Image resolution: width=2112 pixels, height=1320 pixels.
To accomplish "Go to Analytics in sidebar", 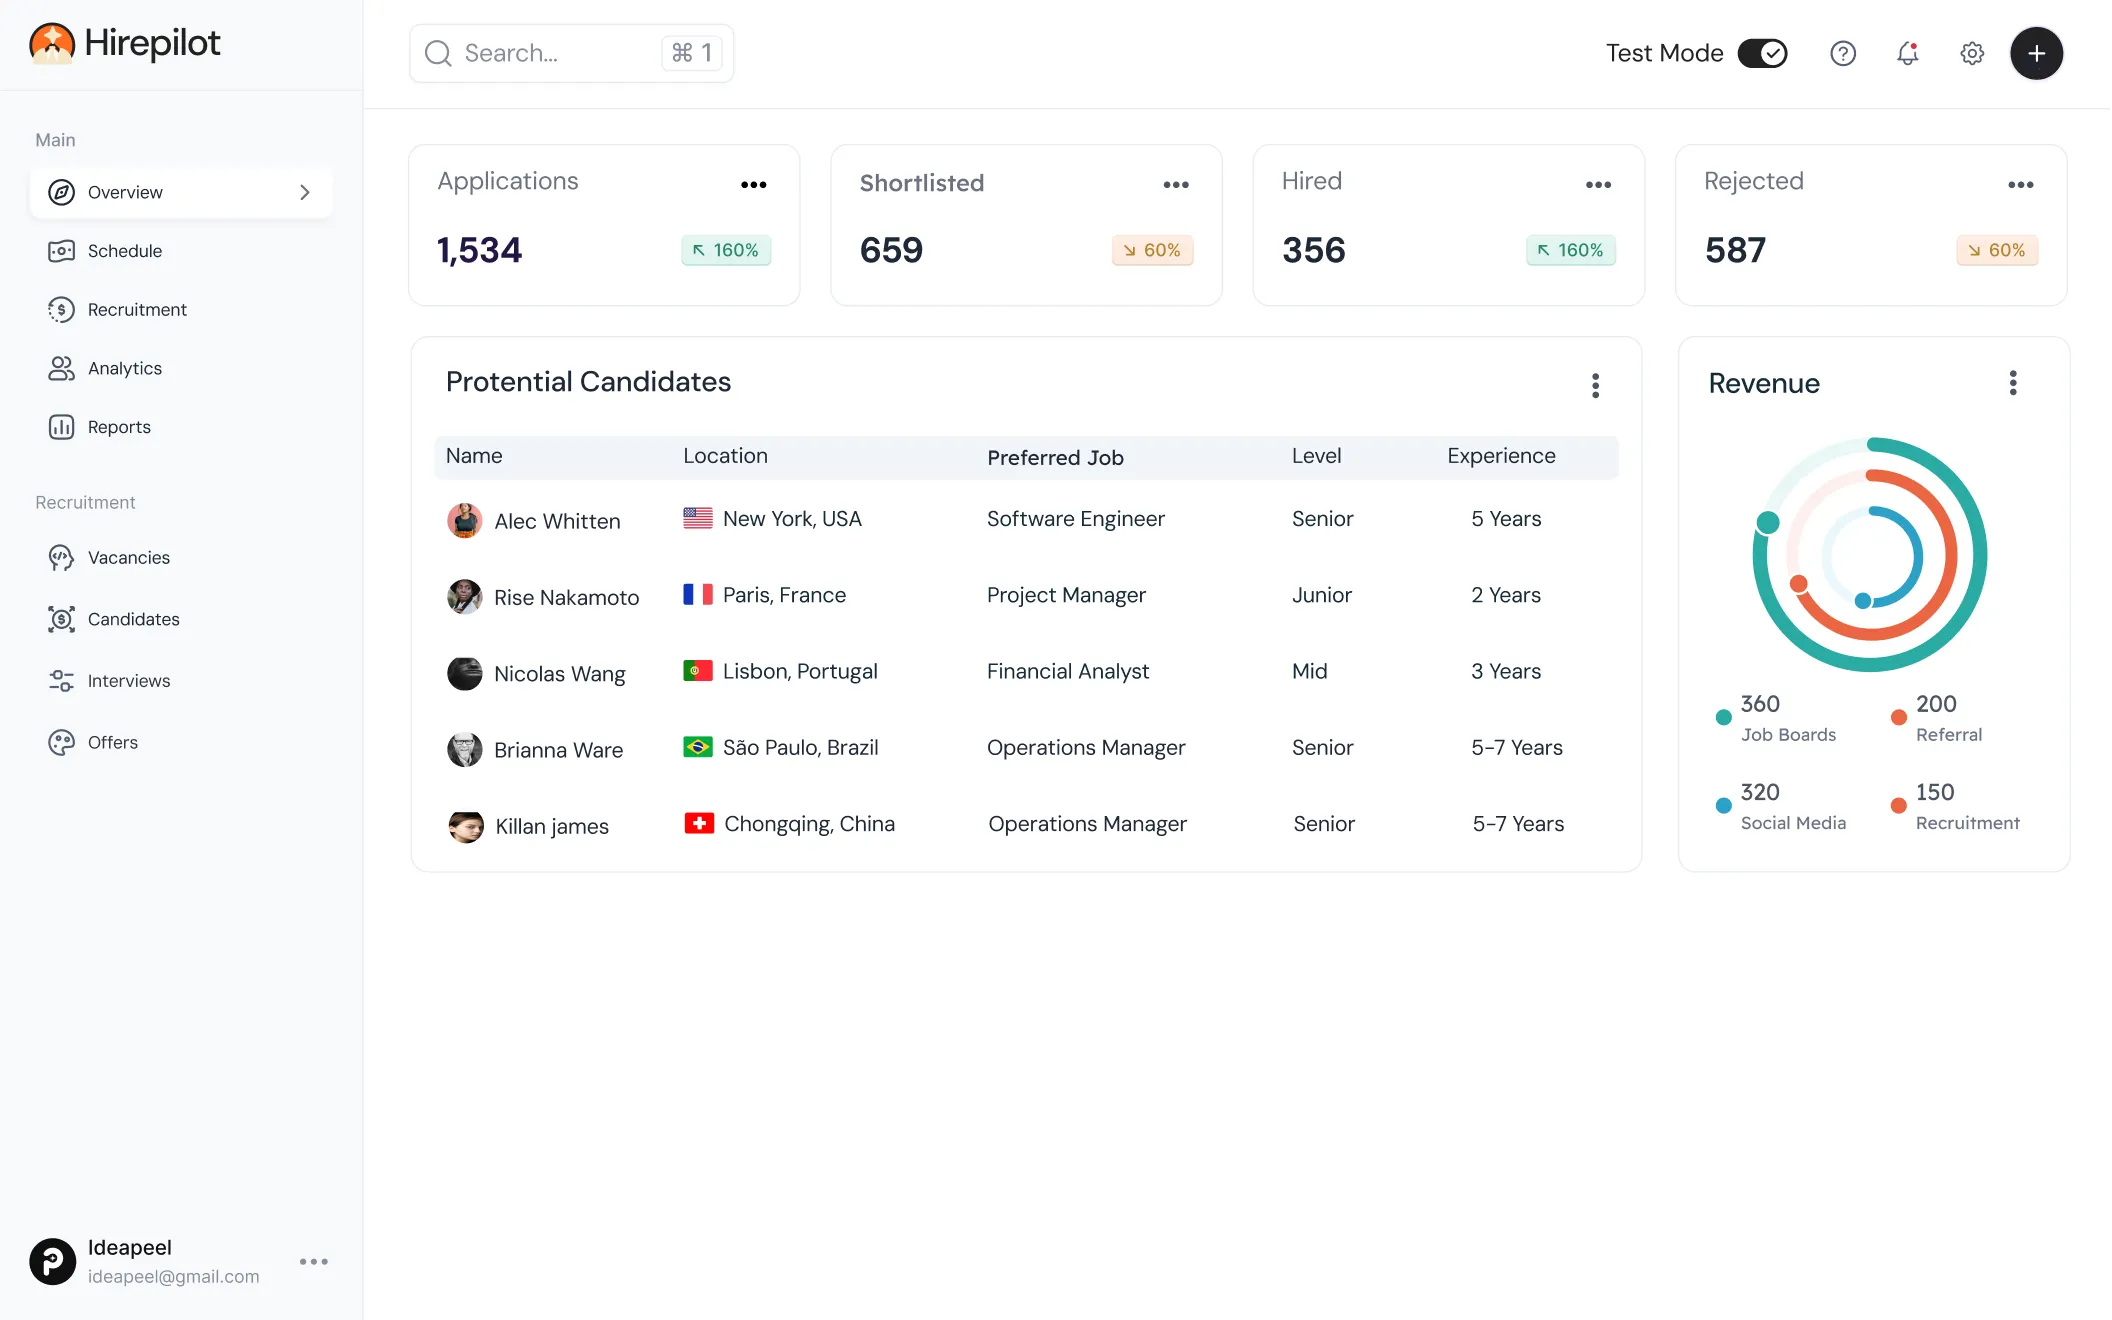I will 124,368.
